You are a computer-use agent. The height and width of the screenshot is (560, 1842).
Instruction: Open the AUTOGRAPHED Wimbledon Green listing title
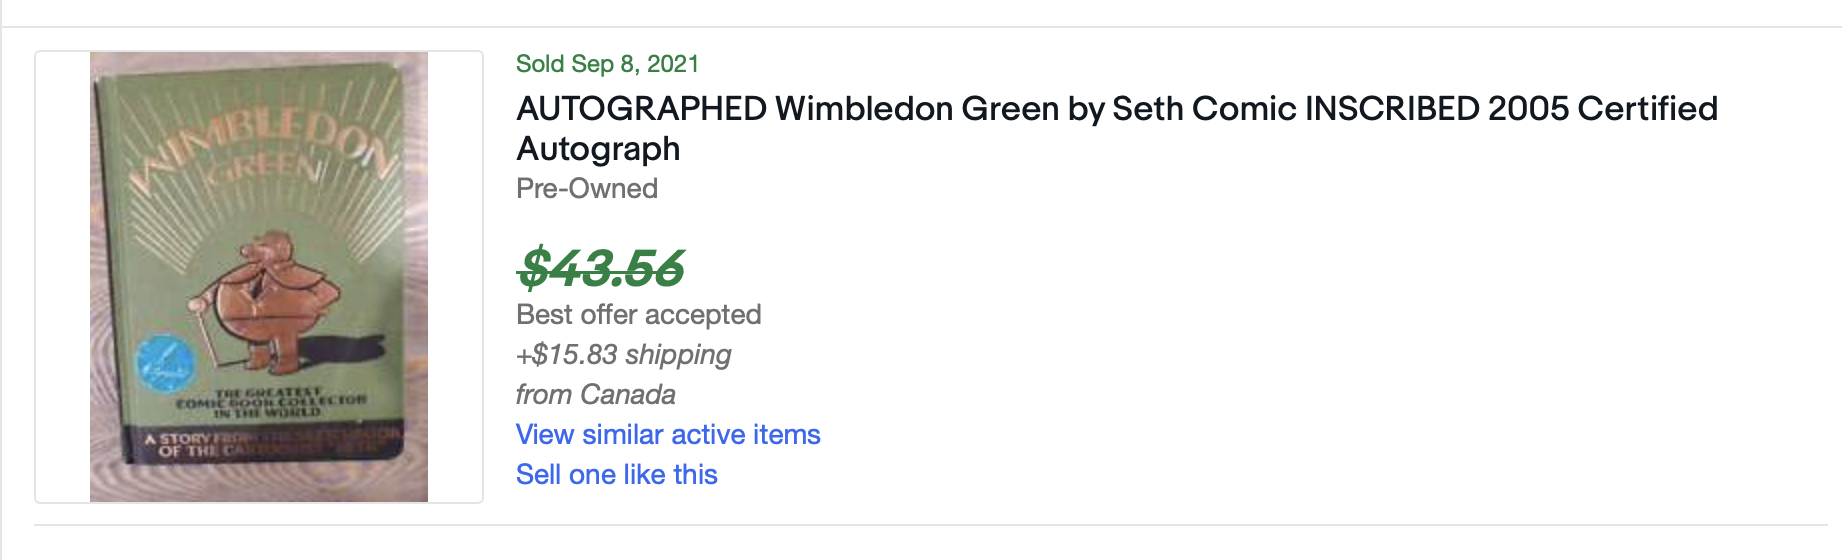1116,128
